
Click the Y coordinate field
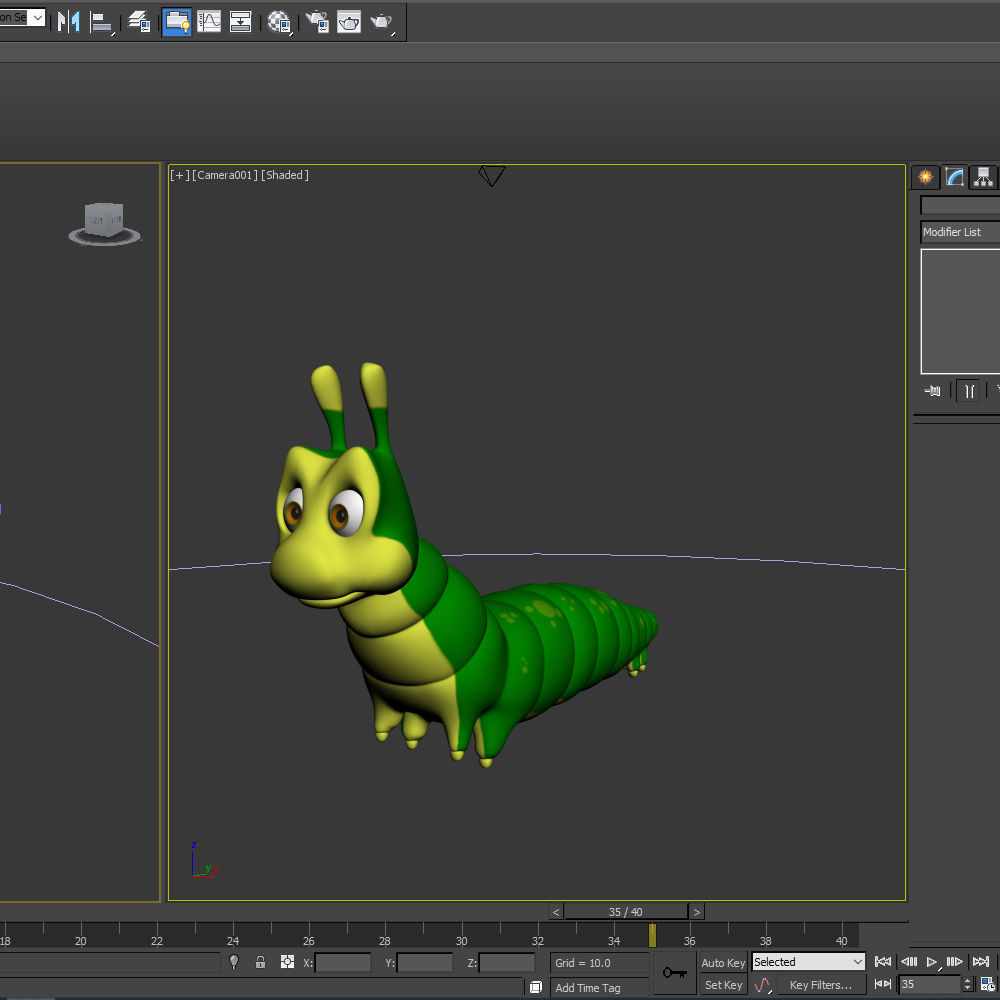(x=425, y=962)
